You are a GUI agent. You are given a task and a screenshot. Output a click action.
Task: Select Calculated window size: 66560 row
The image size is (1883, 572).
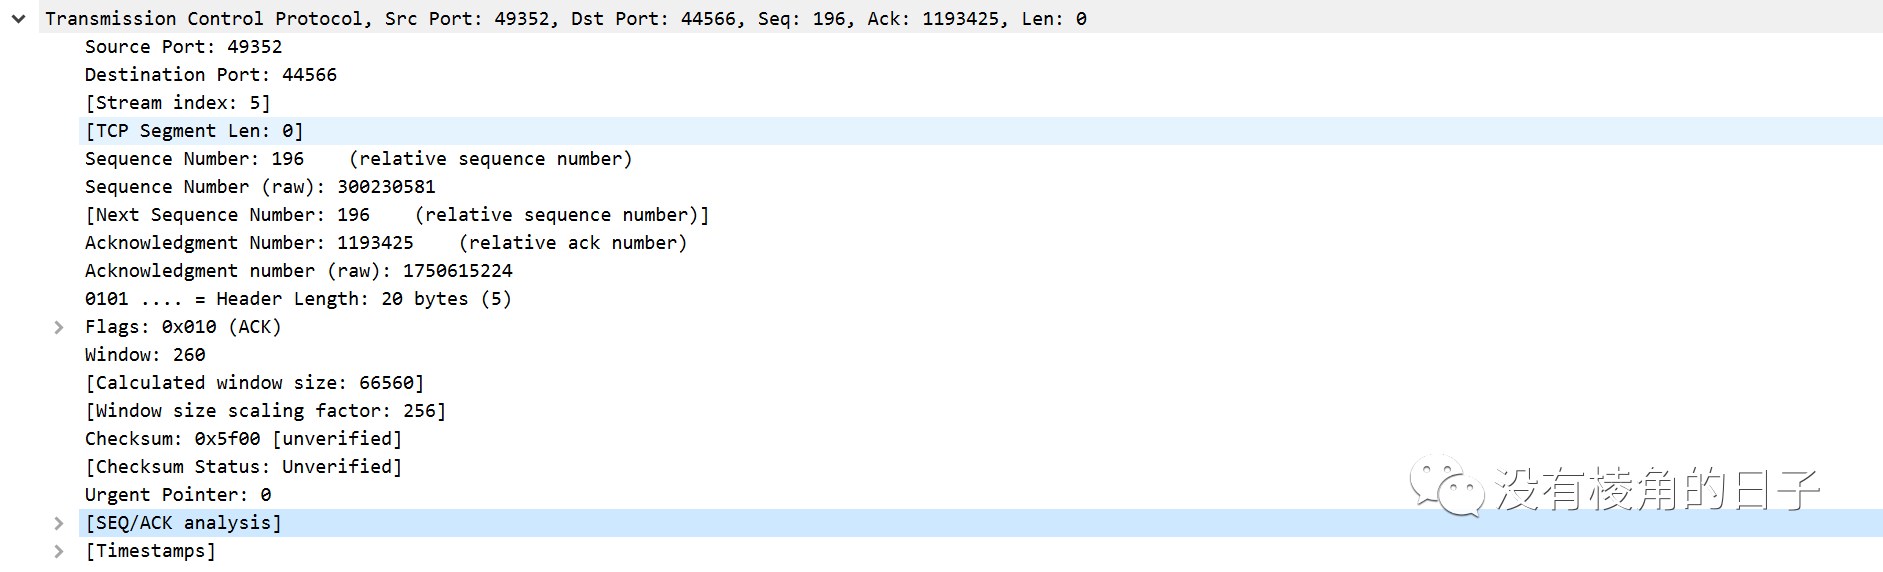pyautogui.click(x=254, y=383)
